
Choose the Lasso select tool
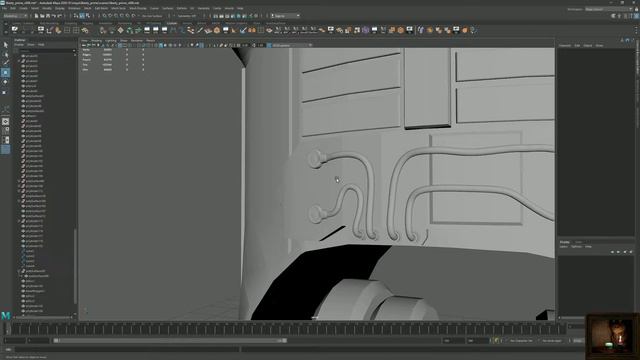[x=5, y=54]
